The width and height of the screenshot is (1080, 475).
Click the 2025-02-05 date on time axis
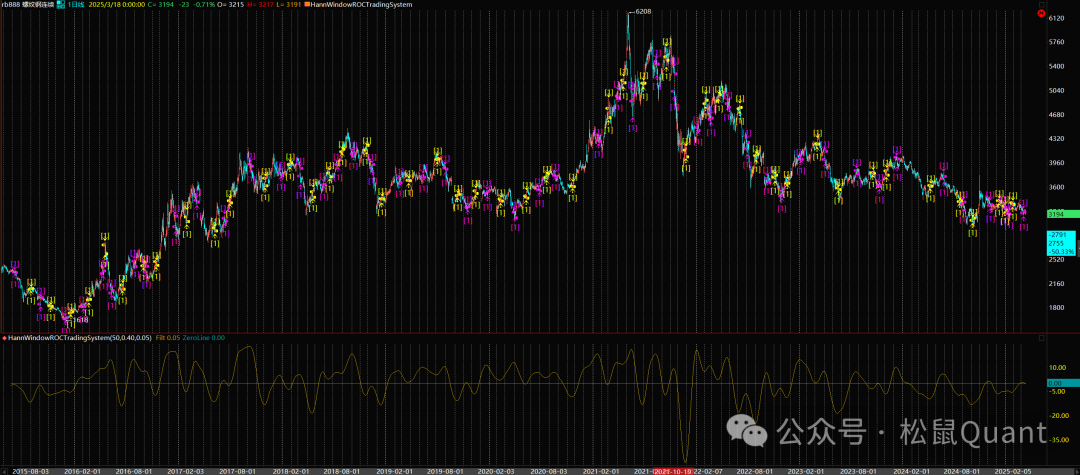pos(1013,469)
